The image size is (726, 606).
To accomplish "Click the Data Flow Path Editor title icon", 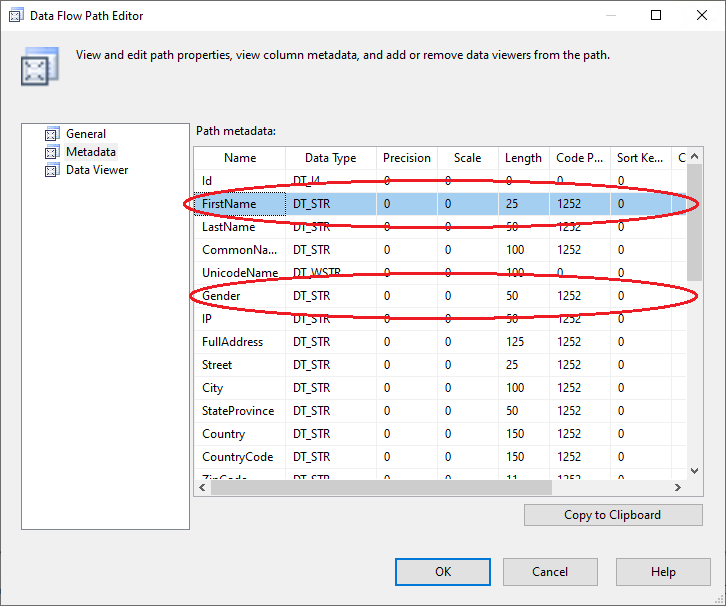I will 16,16.
